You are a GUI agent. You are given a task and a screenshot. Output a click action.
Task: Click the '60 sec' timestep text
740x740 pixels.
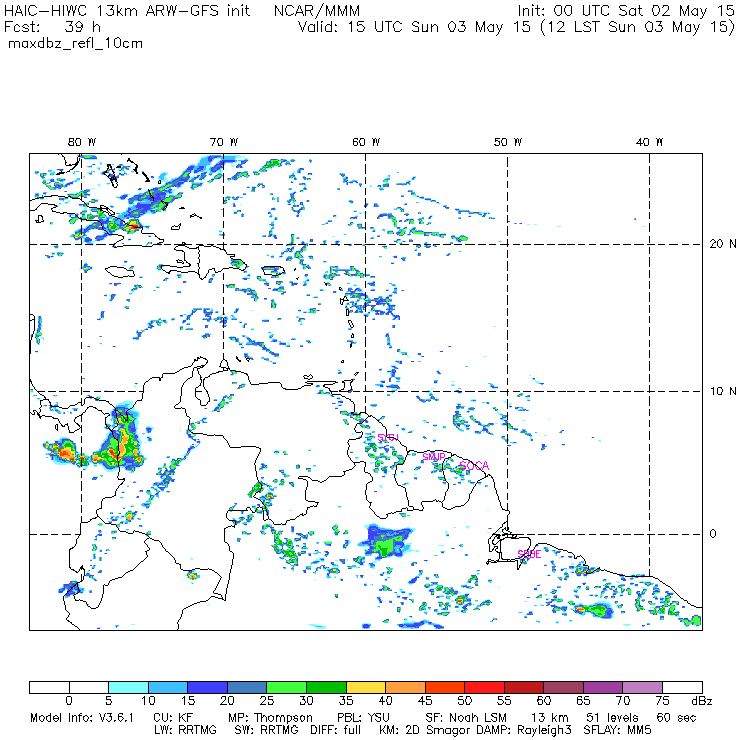pyautogui.click(x=676, y=718)
